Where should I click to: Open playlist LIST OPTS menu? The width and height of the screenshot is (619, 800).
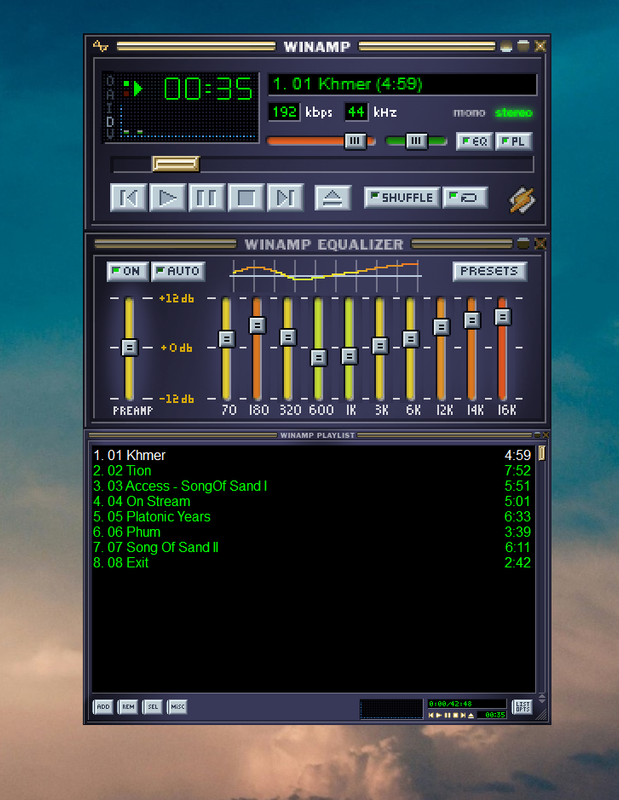(523, 707)
